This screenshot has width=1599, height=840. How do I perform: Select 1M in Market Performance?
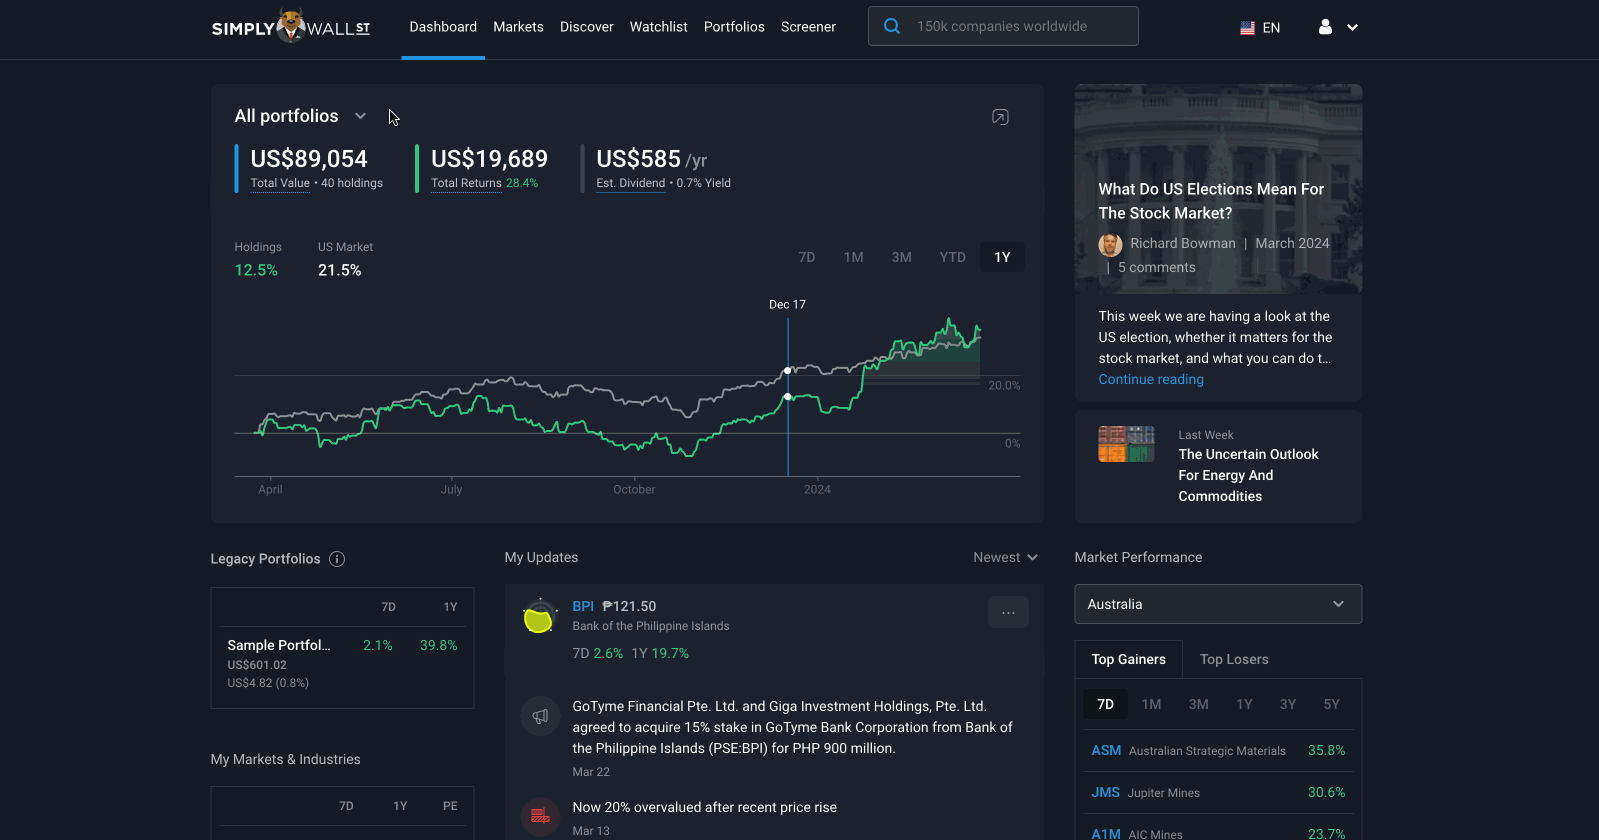click(1151, 704)
